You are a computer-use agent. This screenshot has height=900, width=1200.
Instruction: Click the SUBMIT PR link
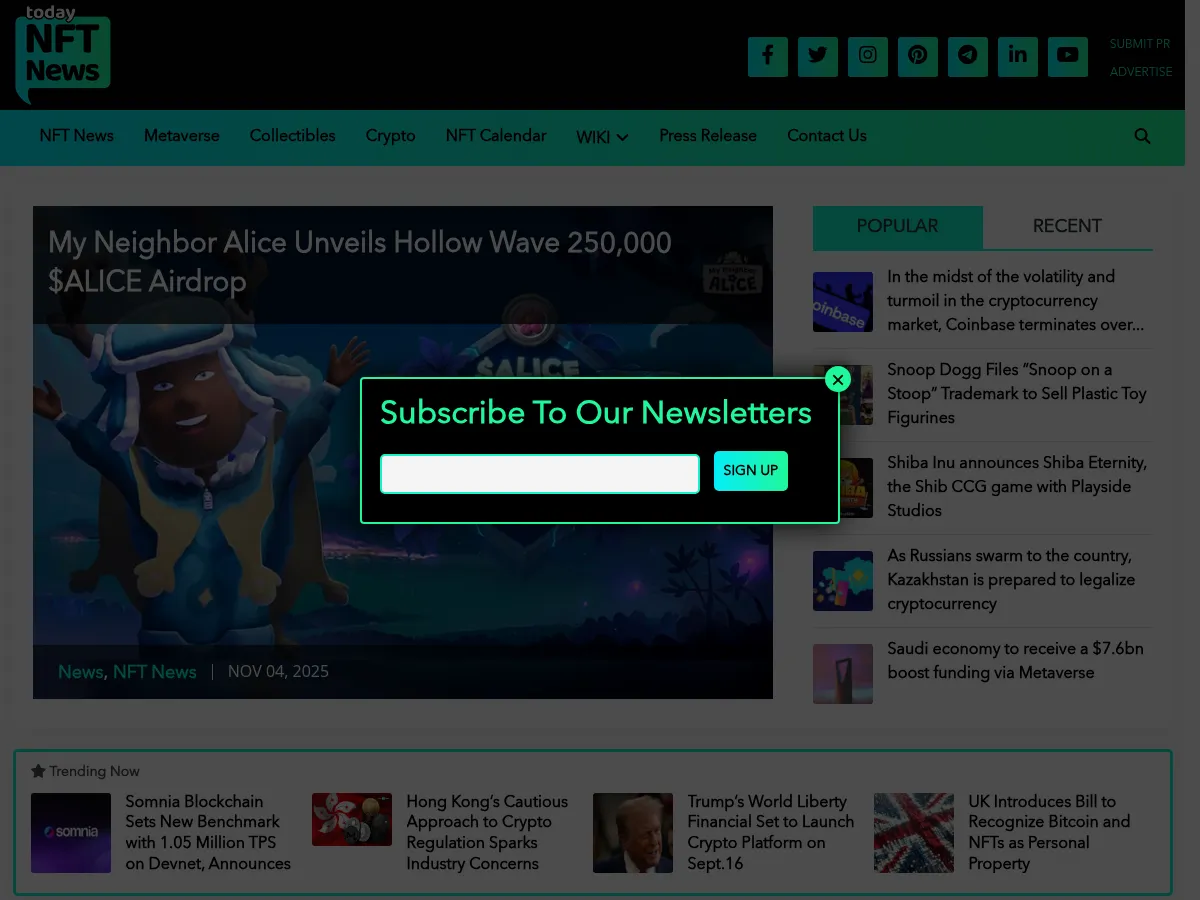(x=1139, y=44)
